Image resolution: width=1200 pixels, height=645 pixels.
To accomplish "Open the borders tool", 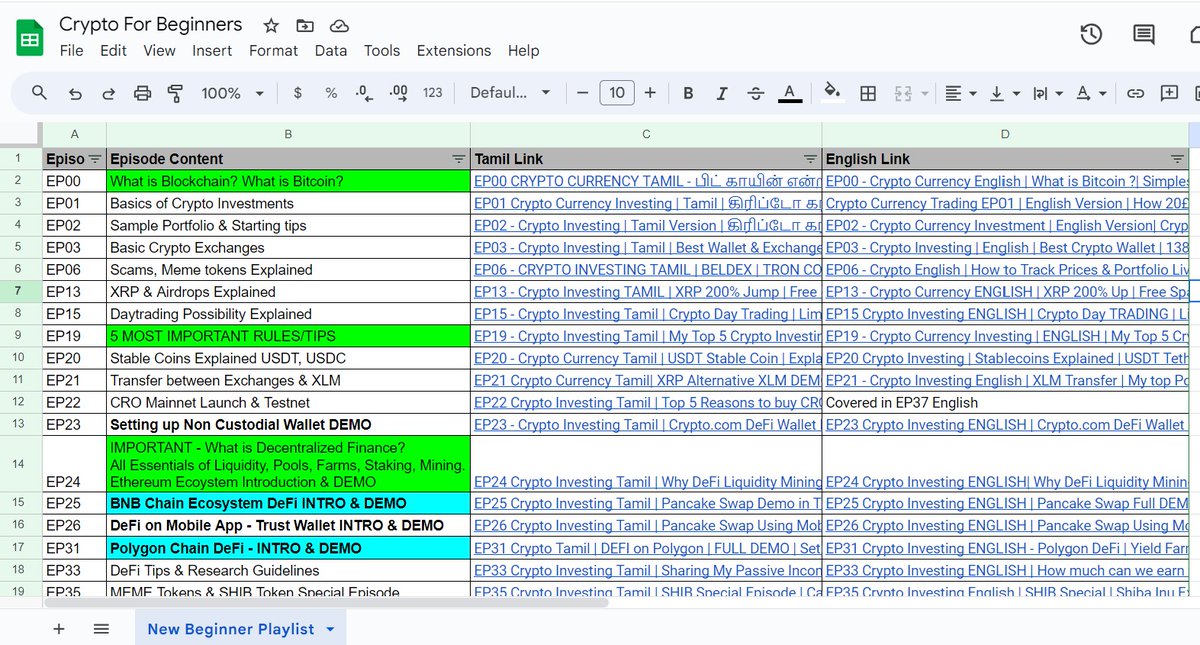I will 868,93.
